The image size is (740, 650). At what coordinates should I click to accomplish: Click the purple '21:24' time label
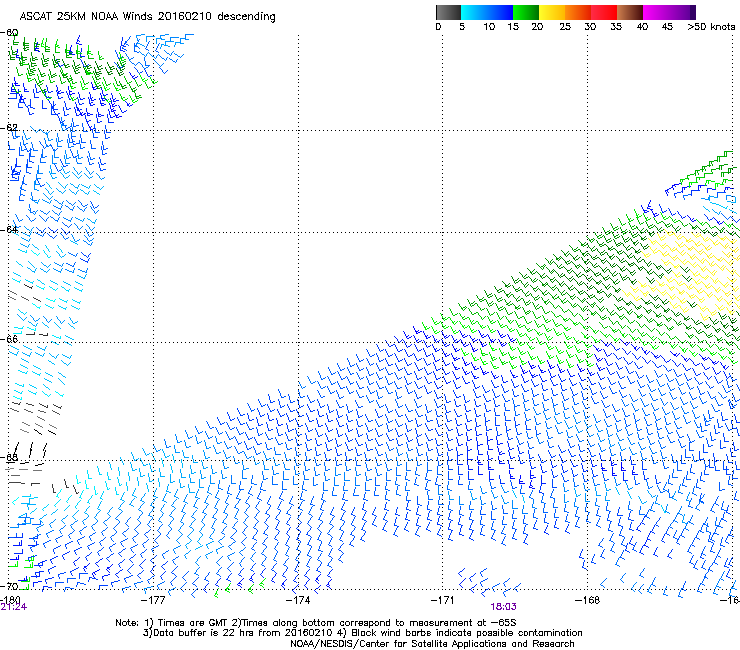click(x=13, y=607)
